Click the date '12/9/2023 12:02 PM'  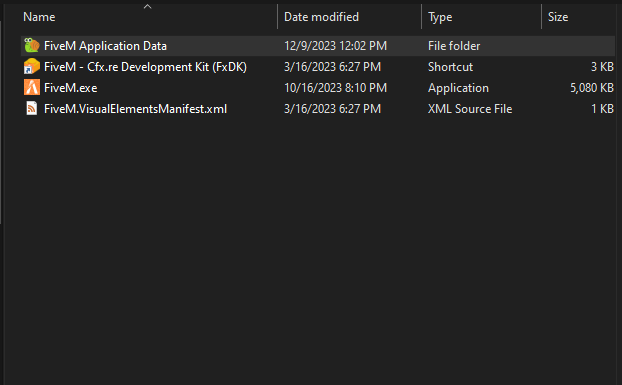(335, 46)
